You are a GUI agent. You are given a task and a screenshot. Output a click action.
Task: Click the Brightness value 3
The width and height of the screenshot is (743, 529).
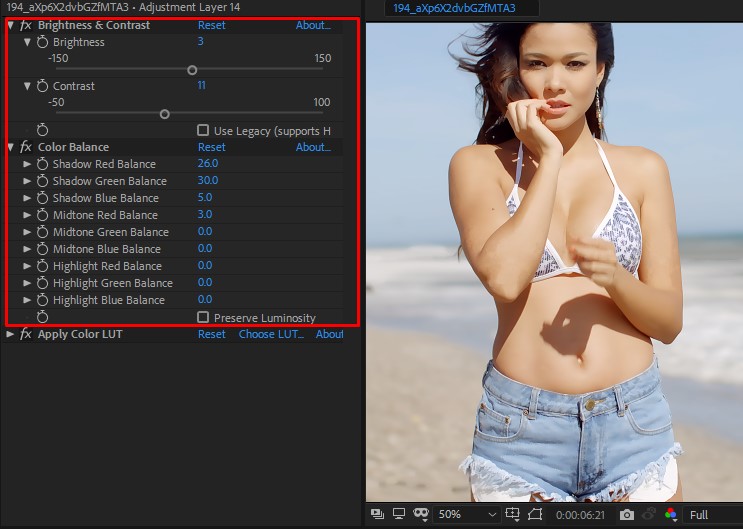click(200, 41)
